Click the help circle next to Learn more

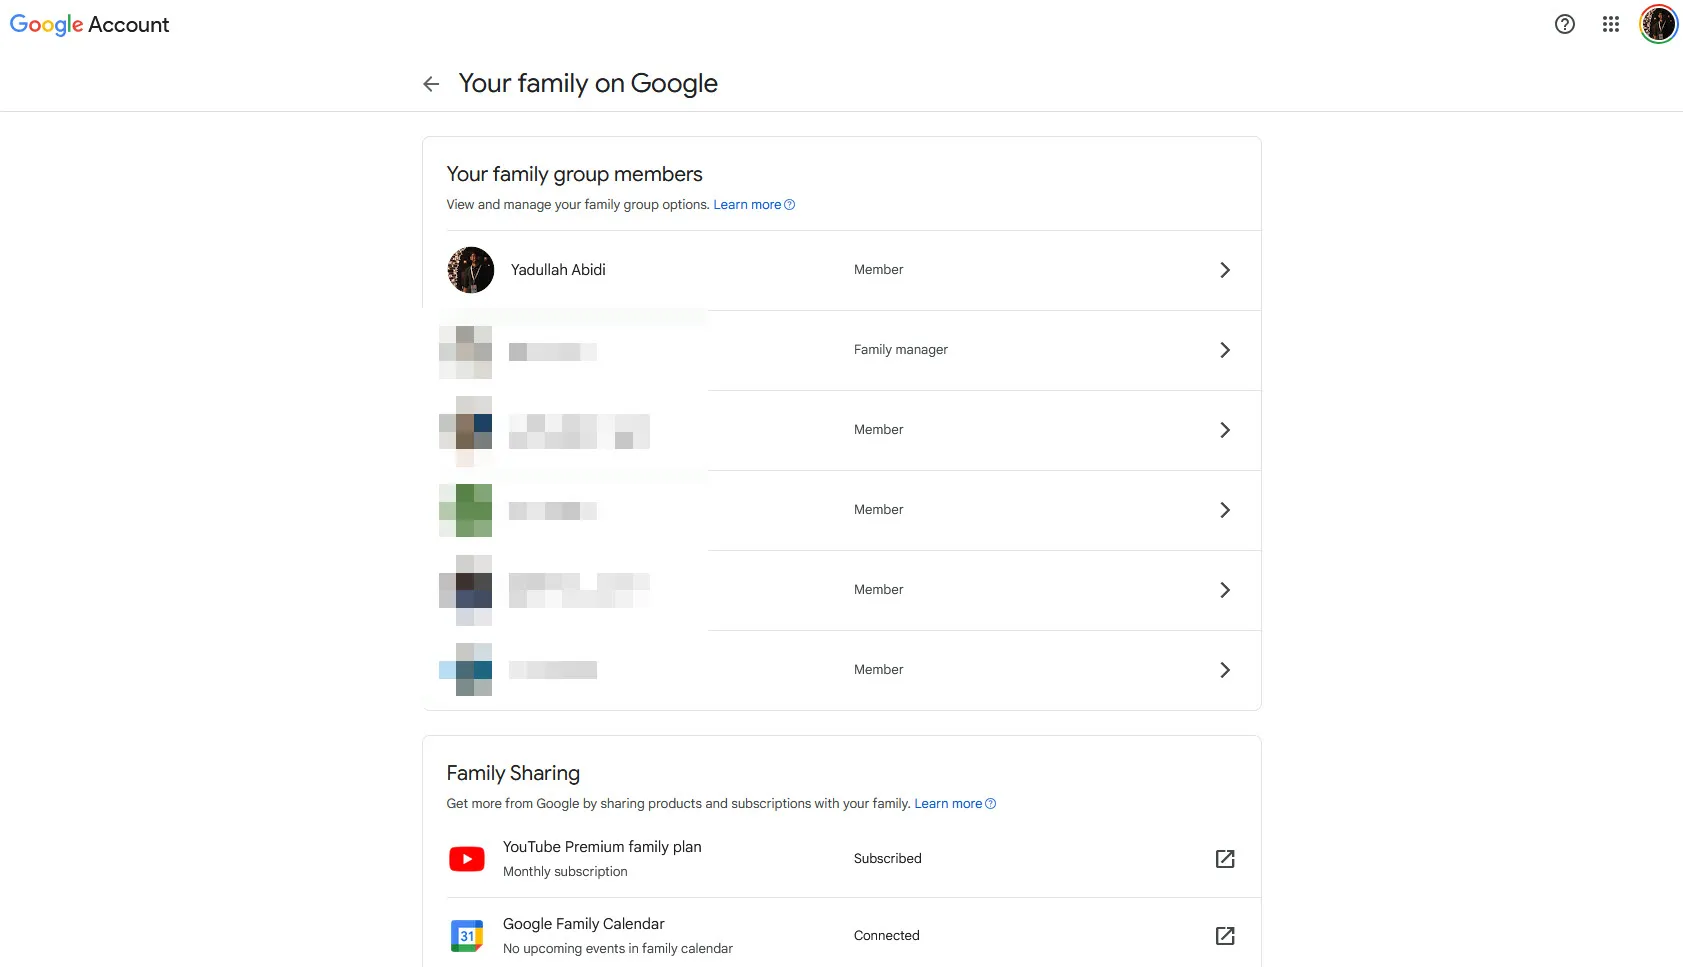[789, 204]
